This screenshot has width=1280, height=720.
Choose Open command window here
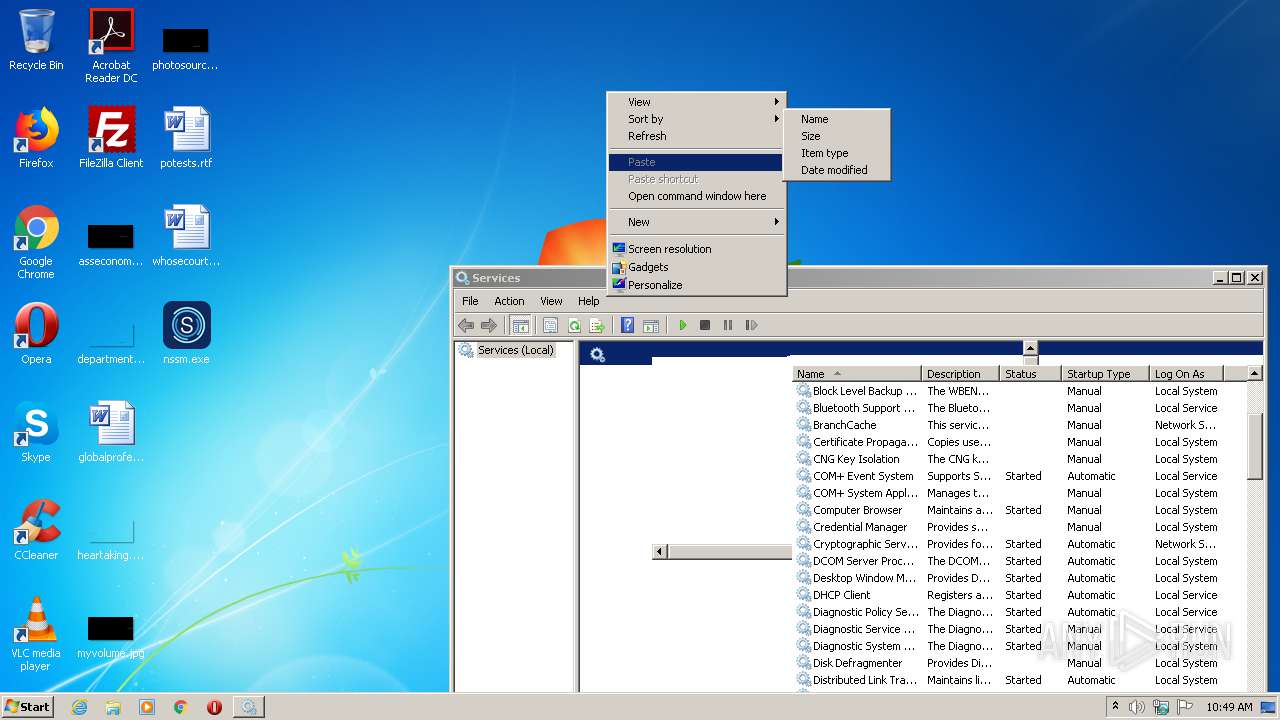point(696,196)
